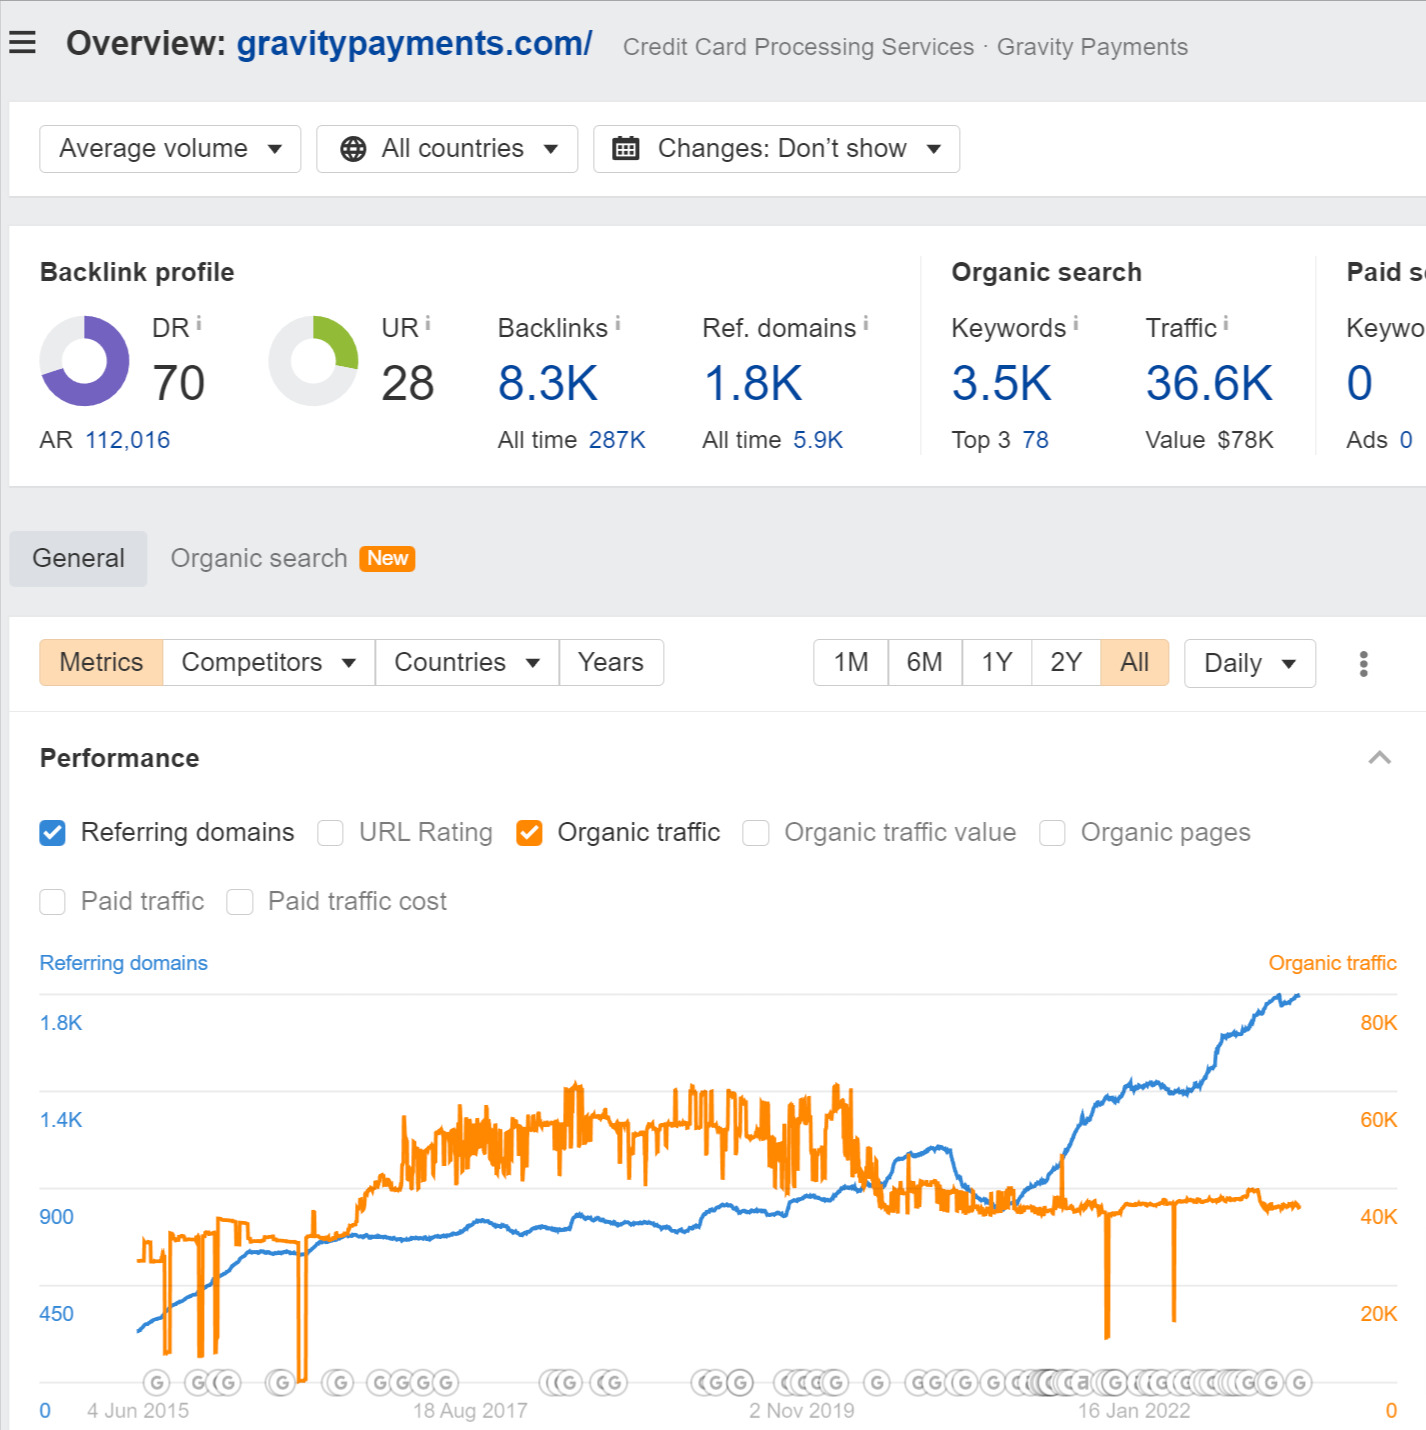Select a Google update G marker on the timeline
1426x1430 pixels.
point(157,1383)
